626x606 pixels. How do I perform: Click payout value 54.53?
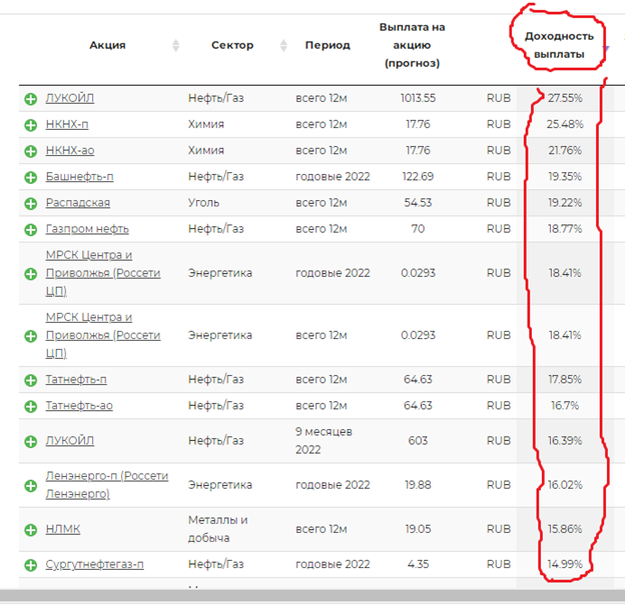point(418,203)
